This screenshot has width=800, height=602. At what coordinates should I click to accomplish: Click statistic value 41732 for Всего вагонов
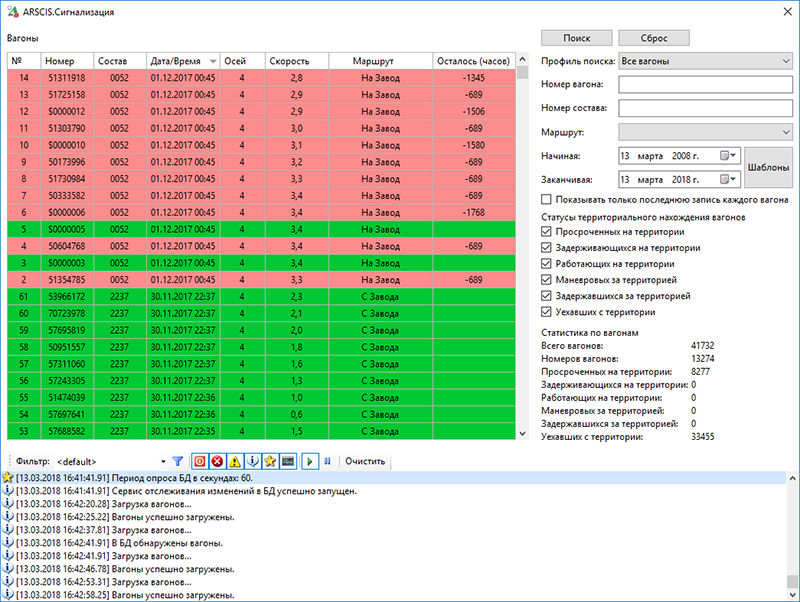coord(703,345)
